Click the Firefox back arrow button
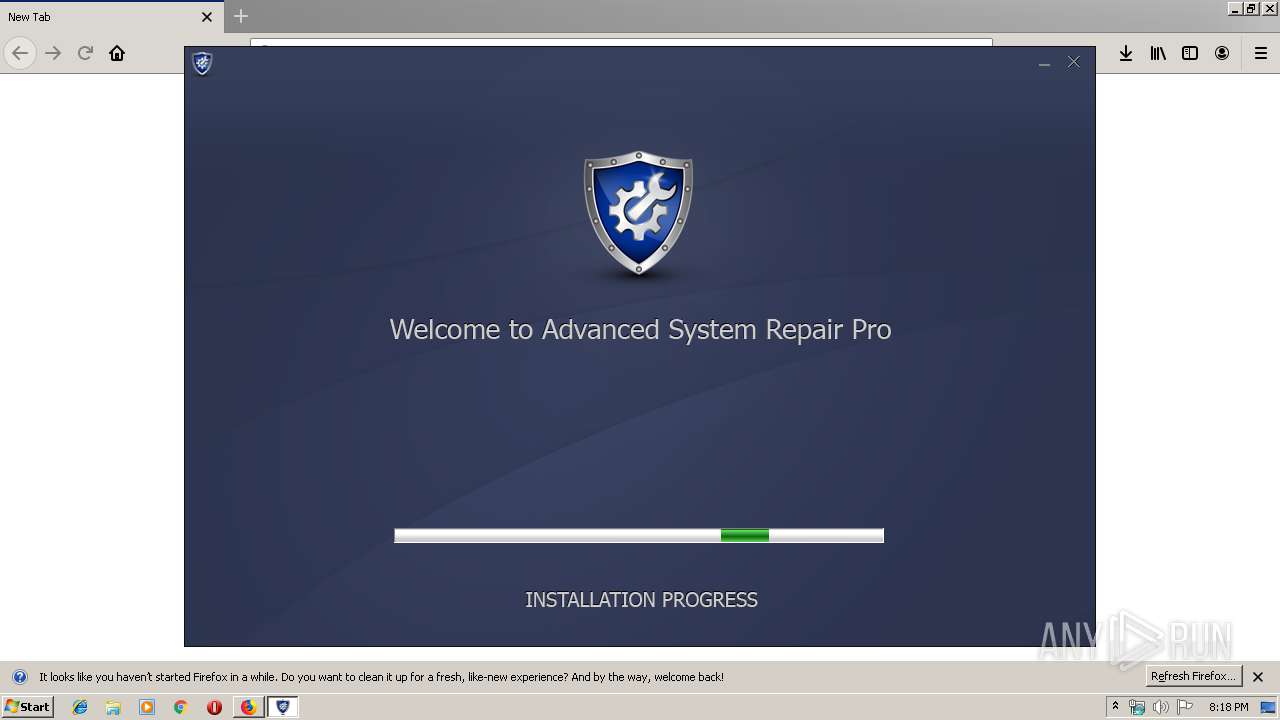 pos(20,53)
